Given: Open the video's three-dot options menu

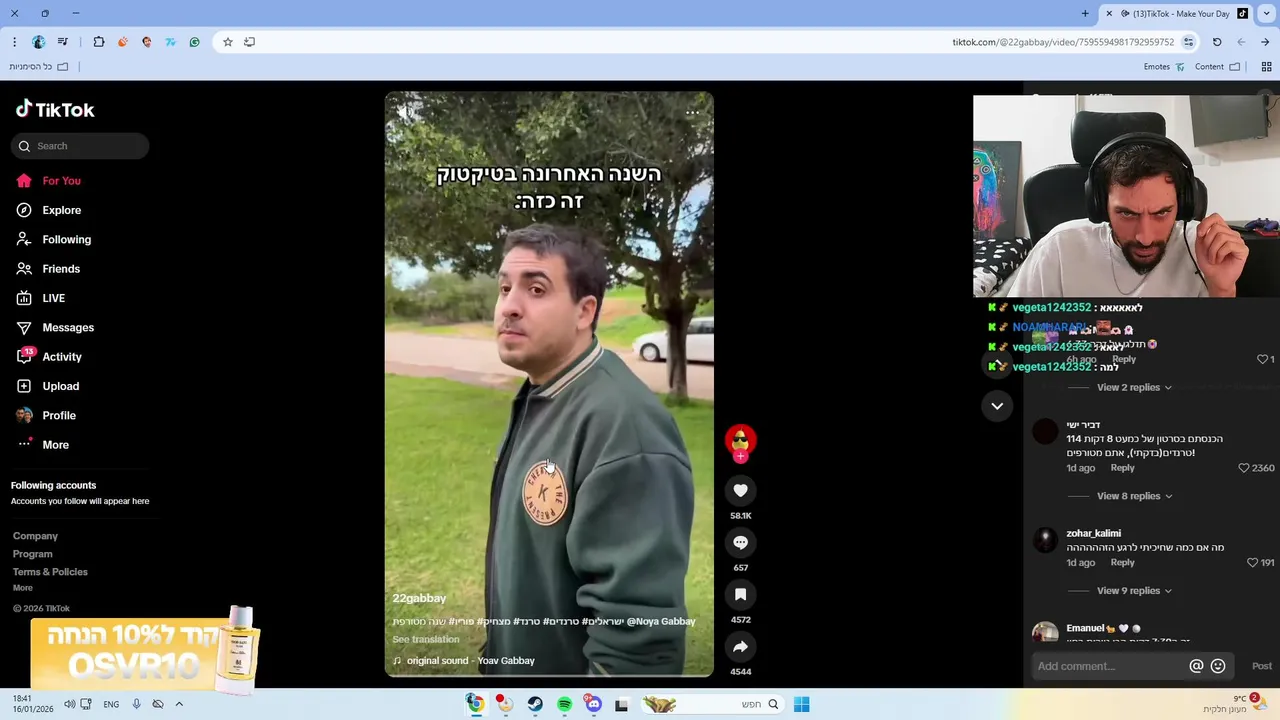Looking at the screenshot, I should [x=692, y=113].
